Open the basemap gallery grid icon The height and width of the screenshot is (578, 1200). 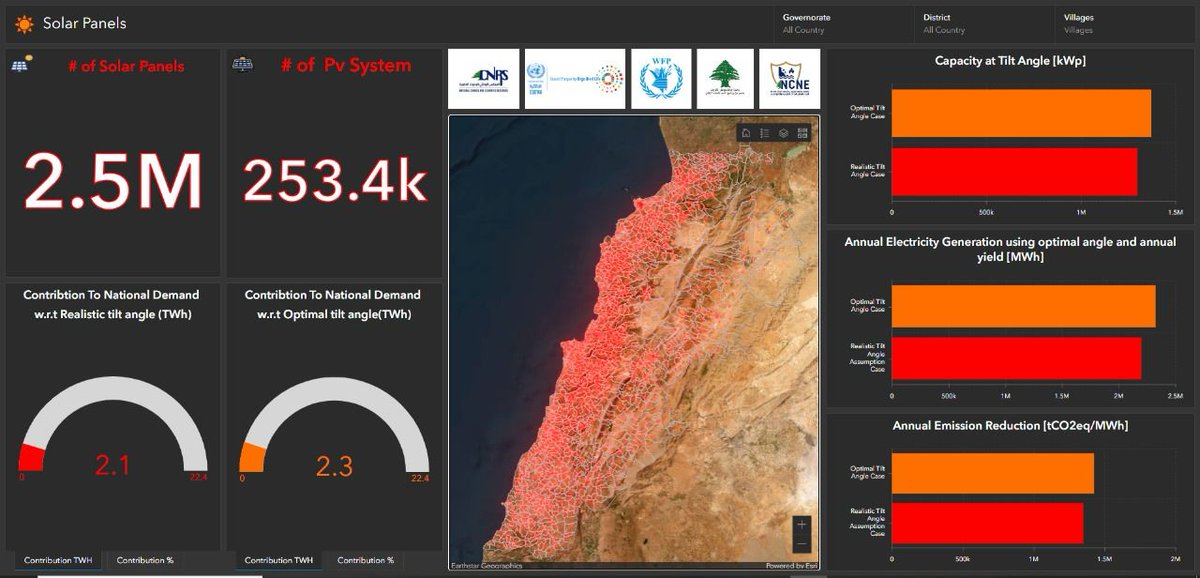[x=803, y=133]
